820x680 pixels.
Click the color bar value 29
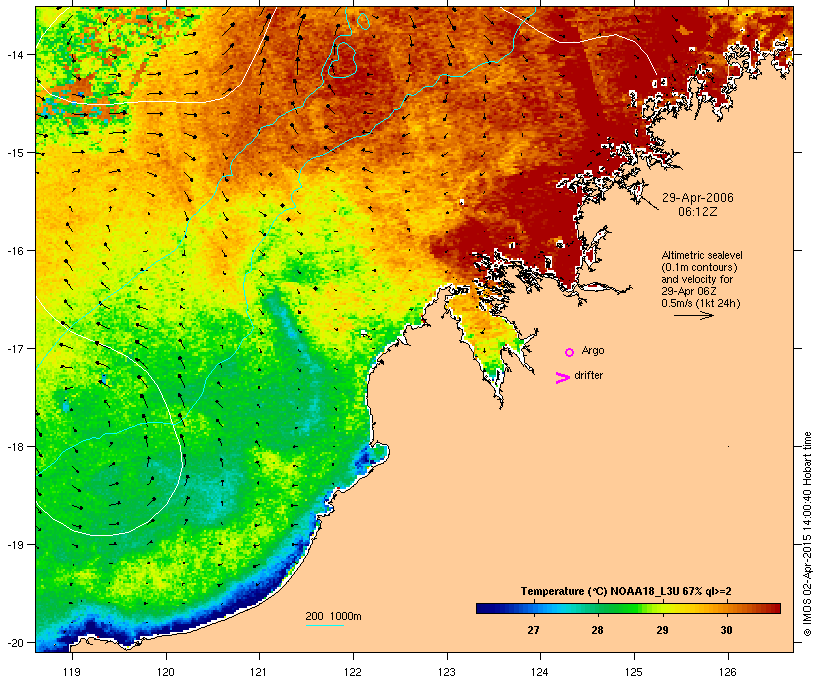662,630
